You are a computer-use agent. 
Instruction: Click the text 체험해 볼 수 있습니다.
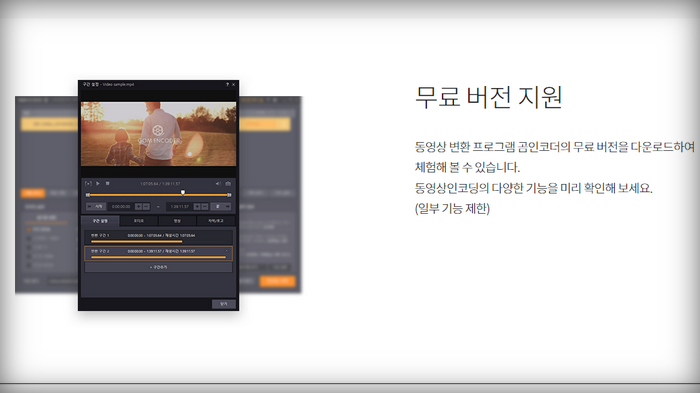point(467,167)
